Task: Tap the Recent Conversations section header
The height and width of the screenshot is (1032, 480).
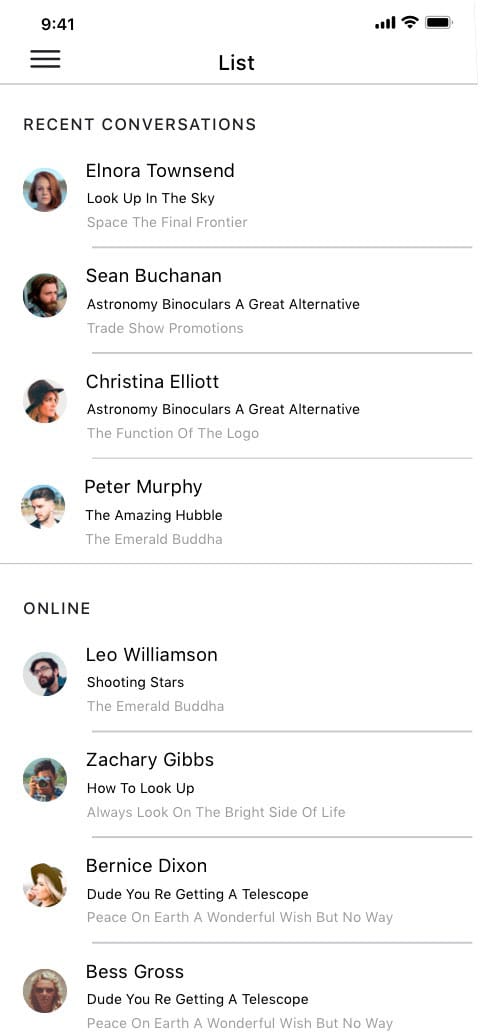Action: click(x=140, y=124)
